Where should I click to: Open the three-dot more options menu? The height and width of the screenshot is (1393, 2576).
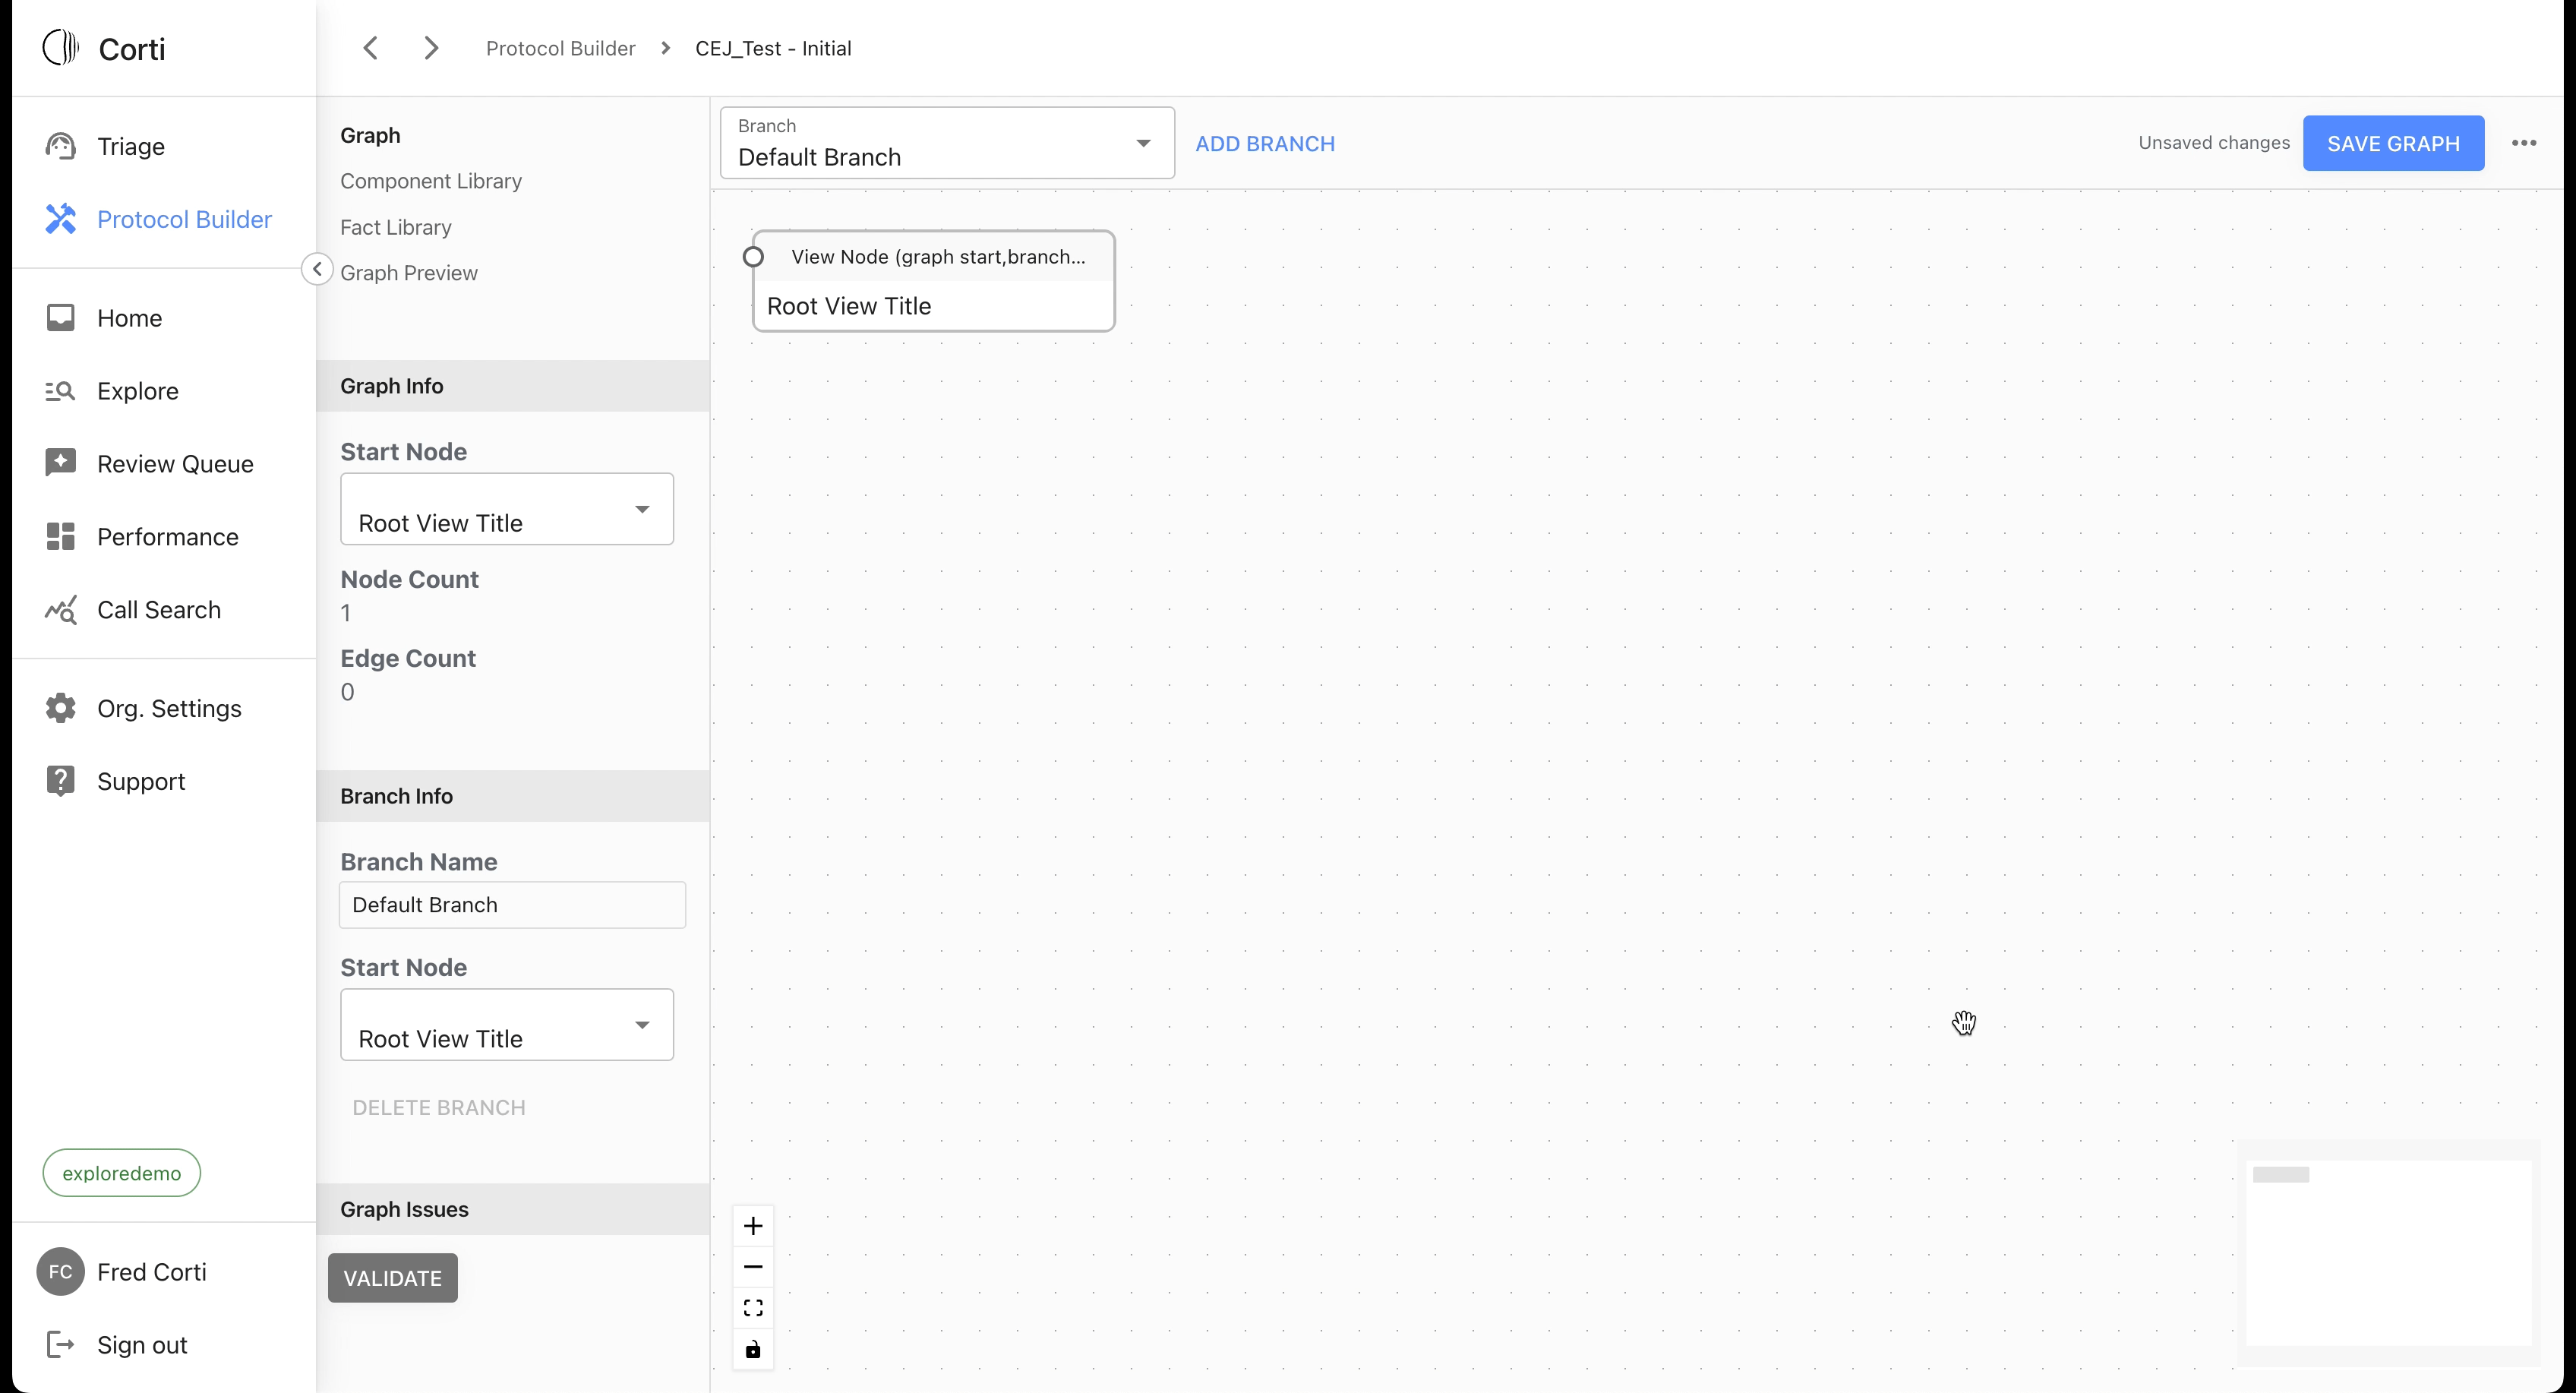(2523, 143)
